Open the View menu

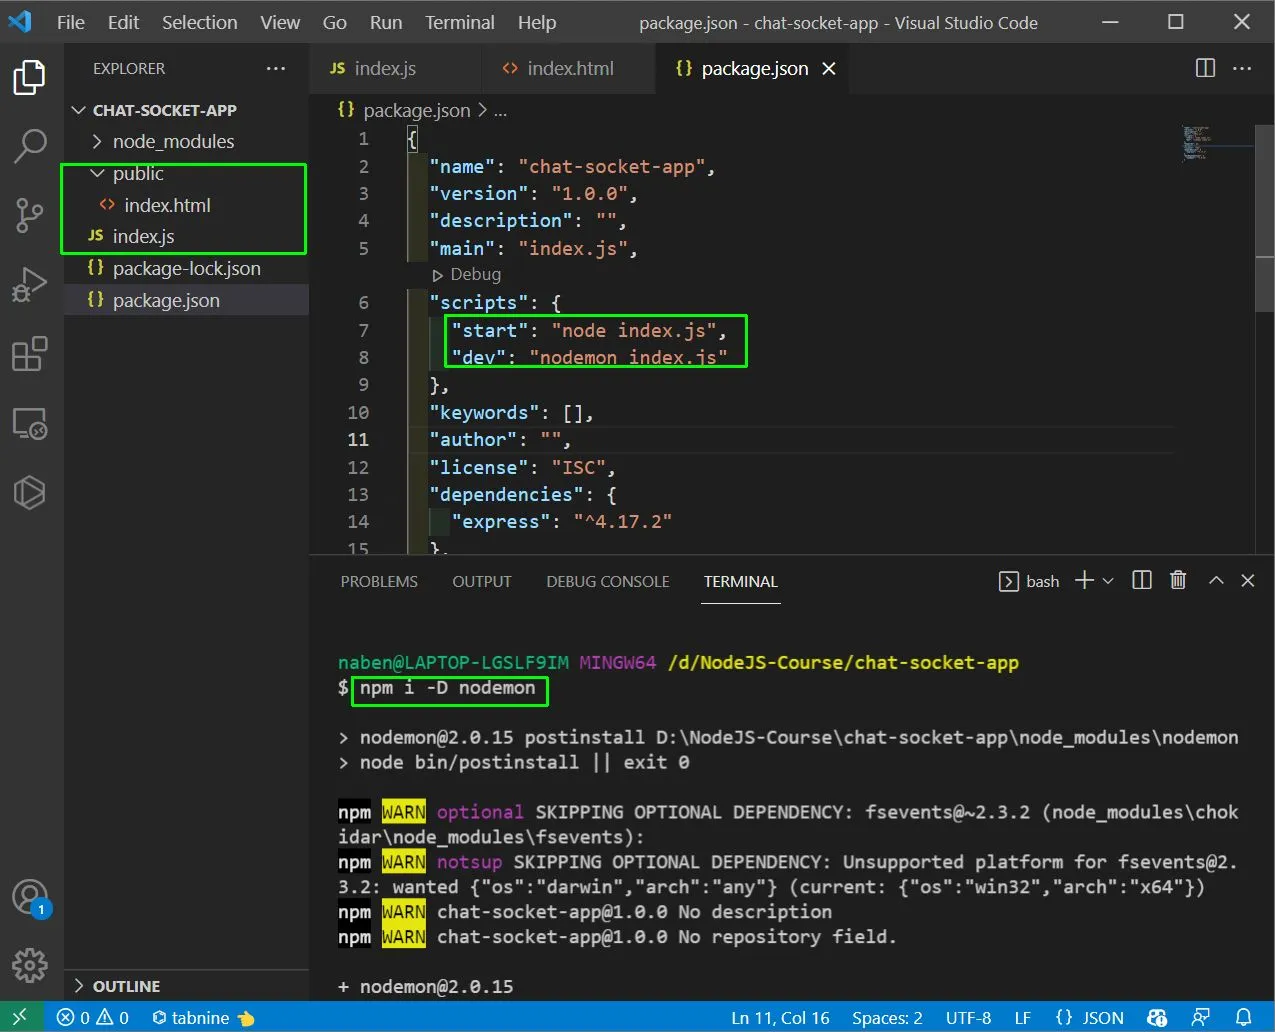(x=280, y=22)
